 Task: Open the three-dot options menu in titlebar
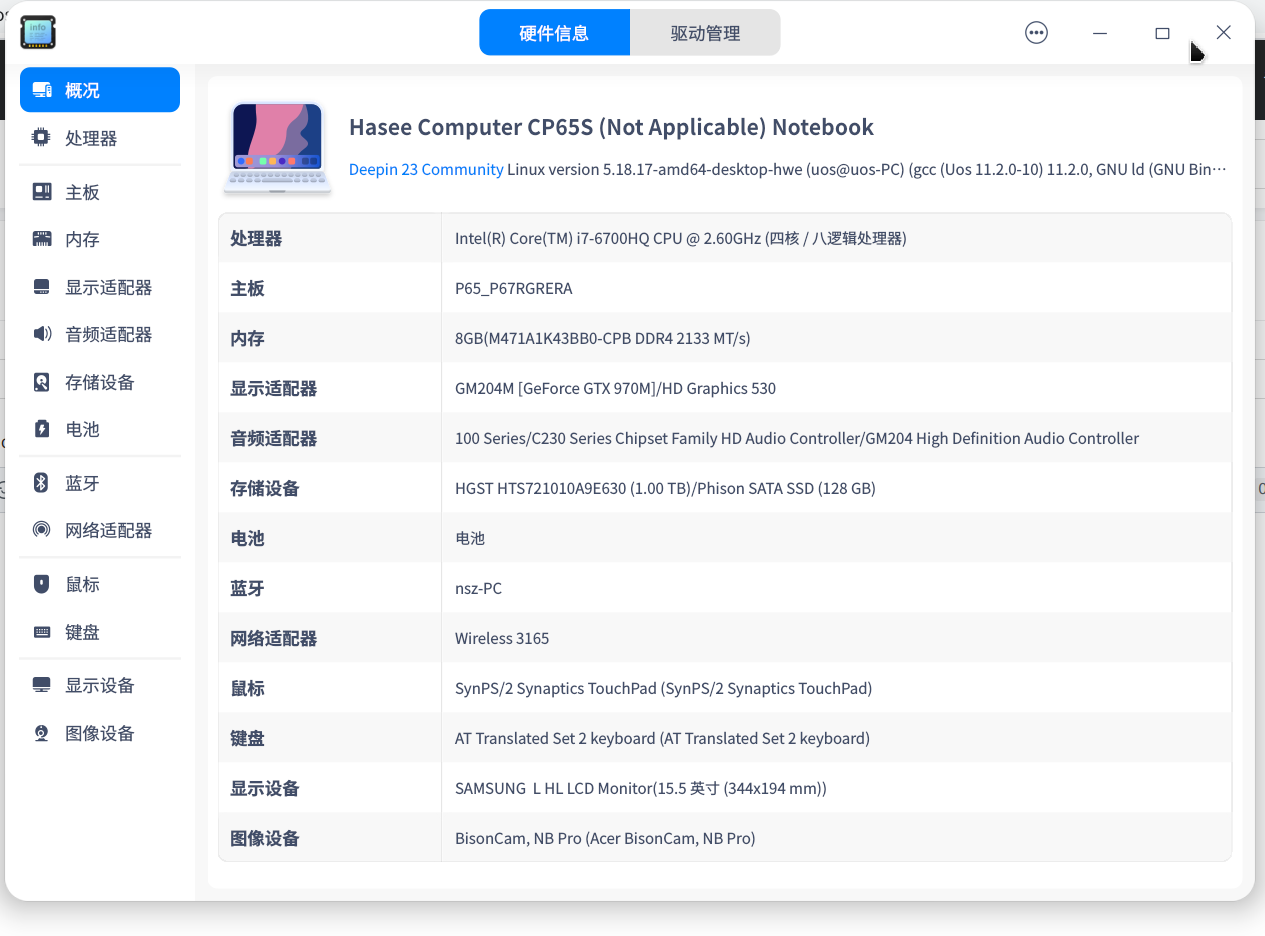point(1037,33)
